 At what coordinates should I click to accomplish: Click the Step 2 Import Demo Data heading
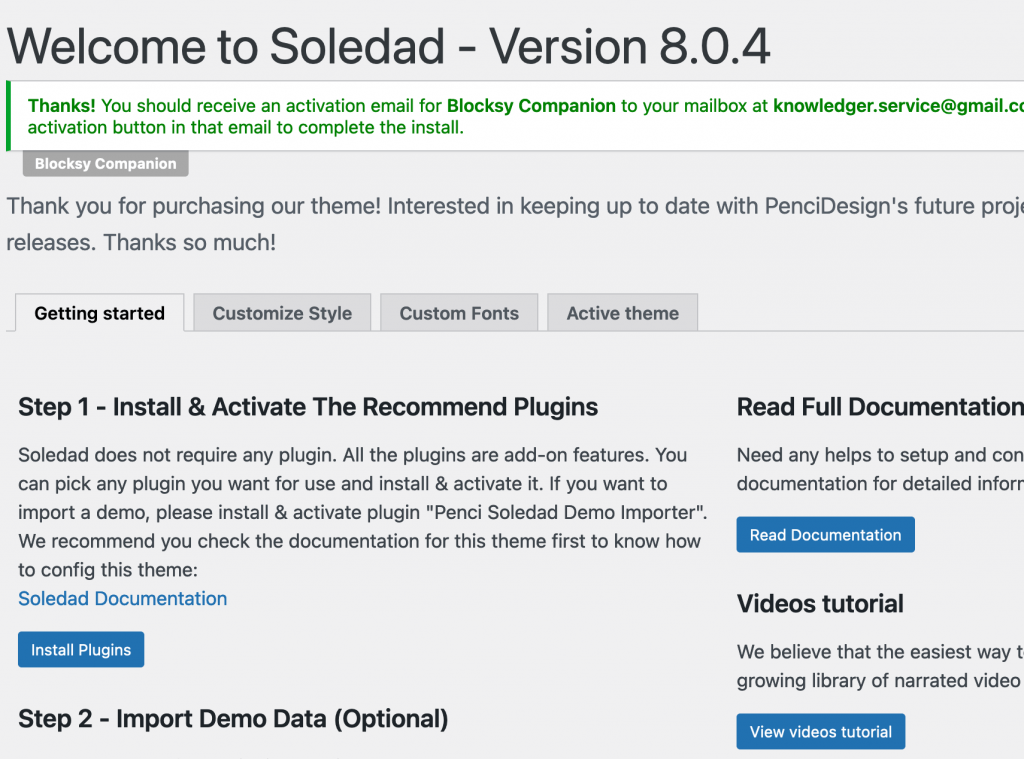coord(233,719)
